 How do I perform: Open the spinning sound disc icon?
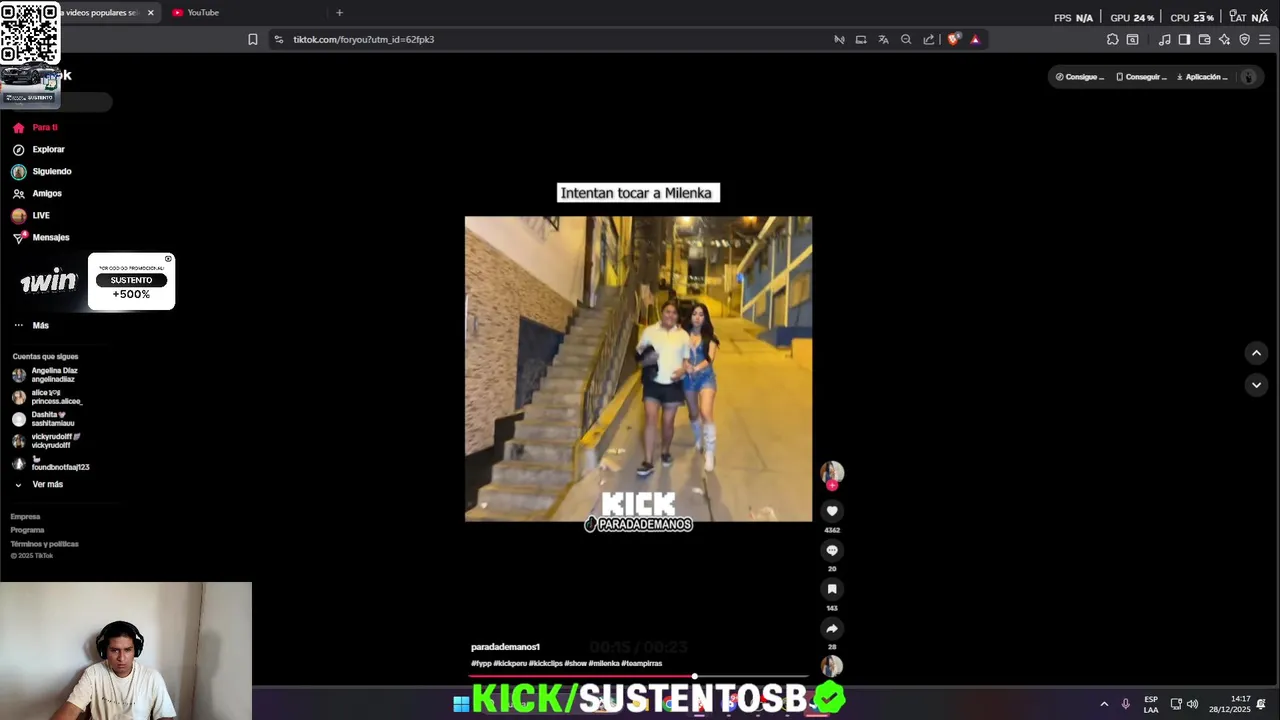tap(832, 666)
